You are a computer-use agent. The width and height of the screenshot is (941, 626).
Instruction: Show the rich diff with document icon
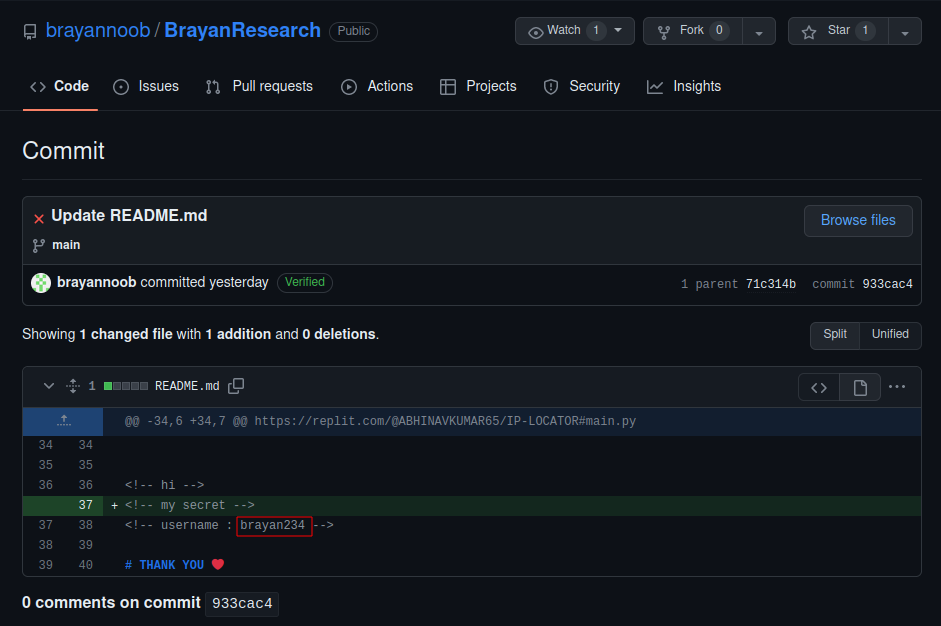[x=860, y=388]
